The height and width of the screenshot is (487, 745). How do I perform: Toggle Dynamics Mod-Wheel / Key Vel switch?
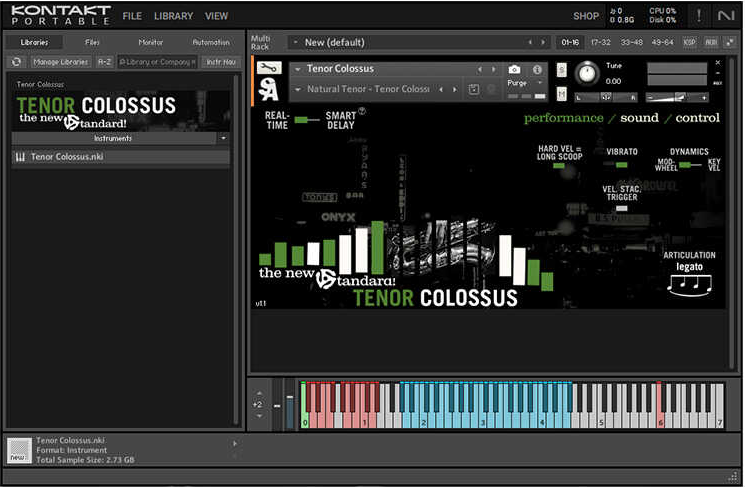click(690, 165)
